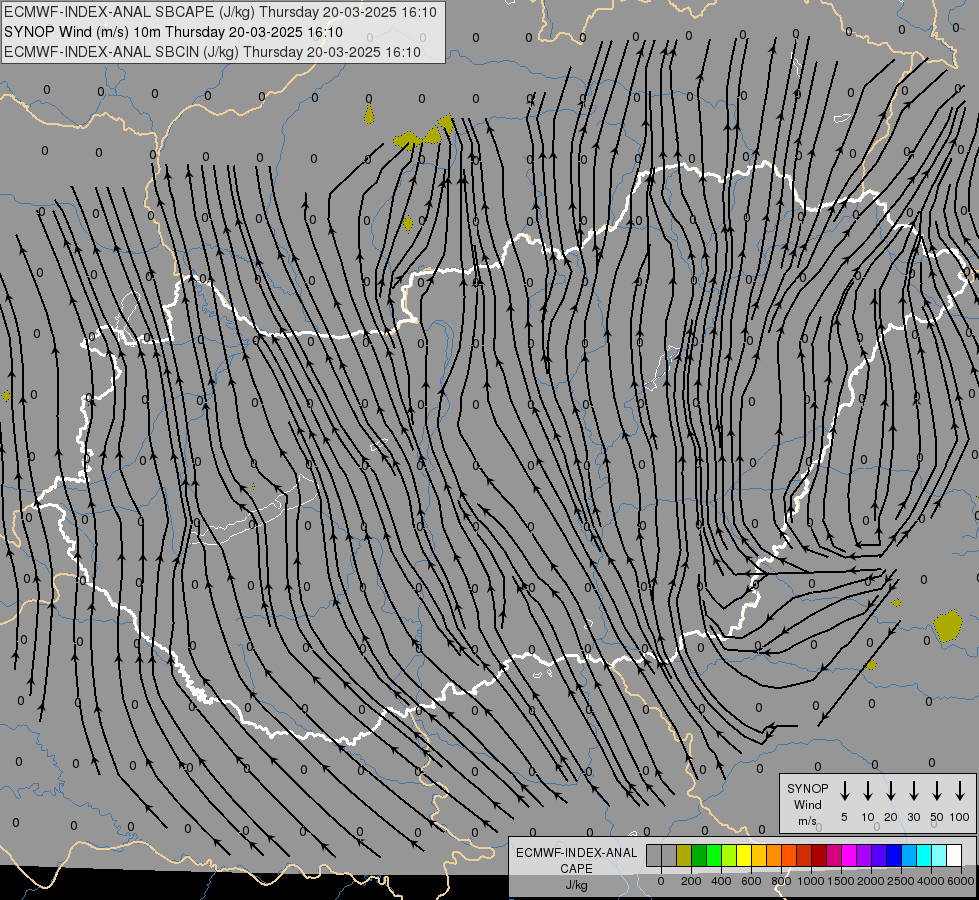Image resolution: width=979 pixels, height=900 pixels.
Task: Click the '100' speed label in wind legend
Action: pos(960,817)
